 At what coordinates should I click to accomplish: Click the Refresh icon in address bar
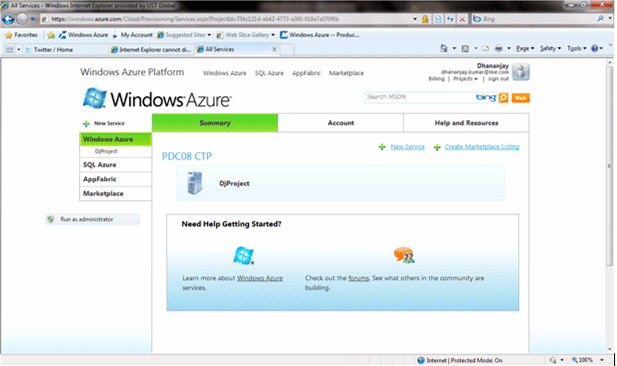pyautogui.click(x=450, y=19)
